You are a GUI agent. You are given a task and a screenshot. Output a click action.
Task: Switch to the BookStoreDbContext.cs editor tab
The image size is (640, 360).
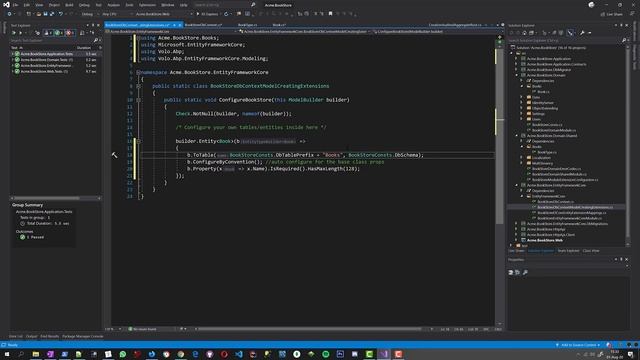pyautogui.click(x=203, y=25)
